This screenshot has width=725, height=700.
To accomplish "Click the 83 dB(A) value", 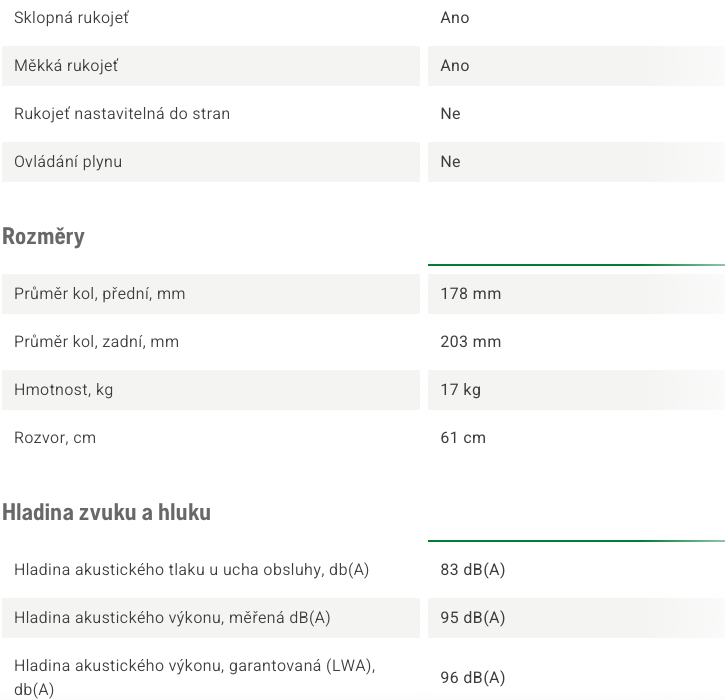I will click(x=473, y=570).
